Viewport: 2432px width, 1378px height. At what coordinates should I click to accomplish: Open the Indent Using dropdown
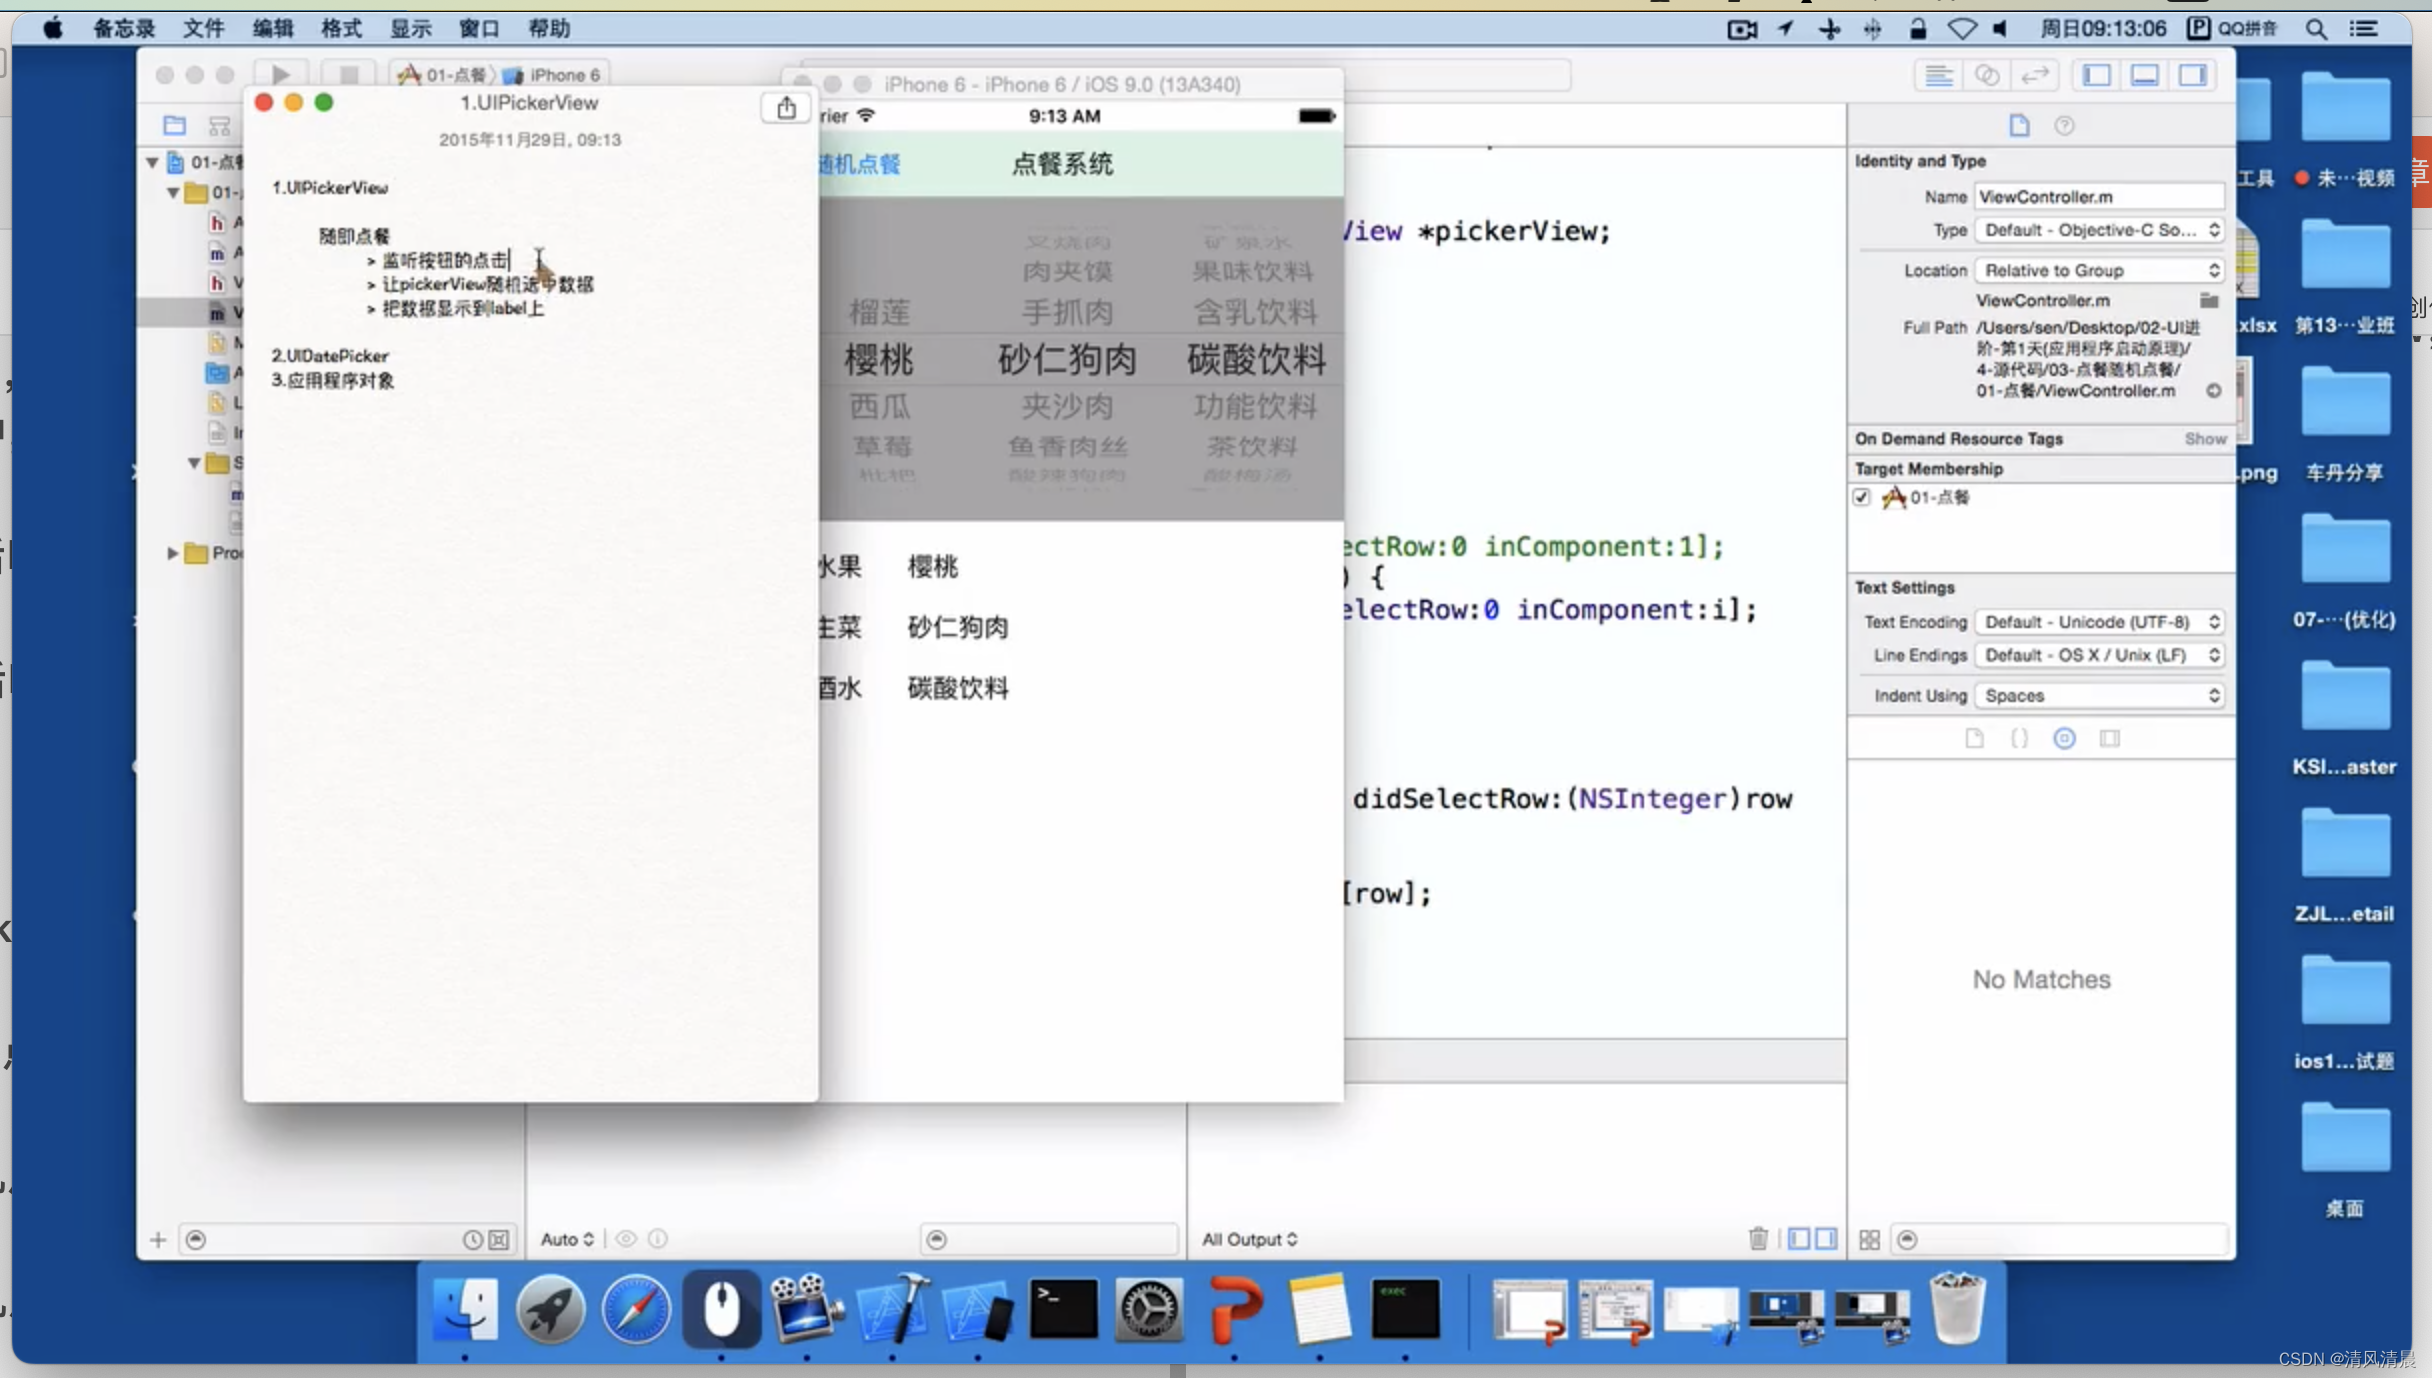[x=2099, y=695]
